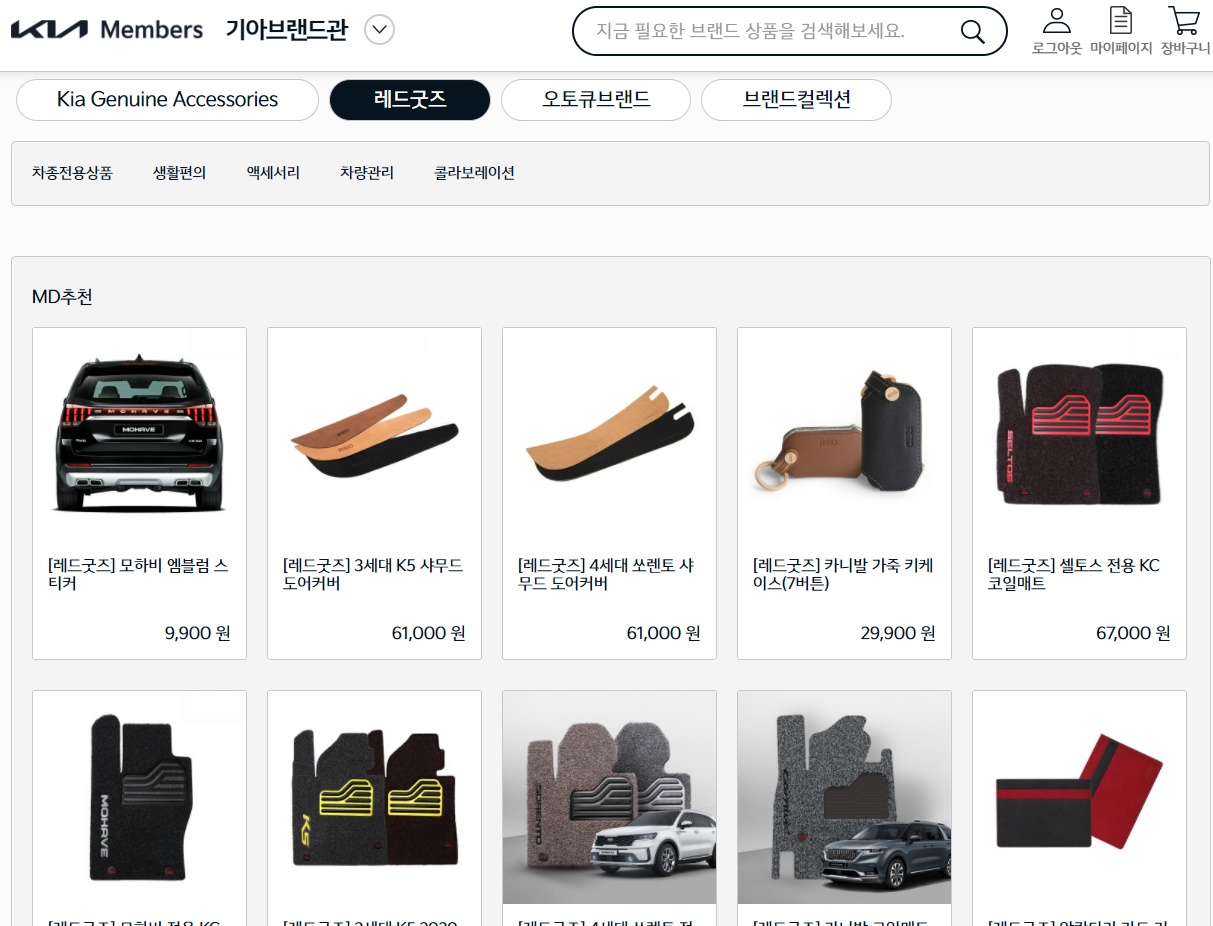Image resolution: width=1213 pixels, height=926 pixels.
Task: Click the 셀토스 전용 KC 코일매트 title
Action: tap(1074, 574)
